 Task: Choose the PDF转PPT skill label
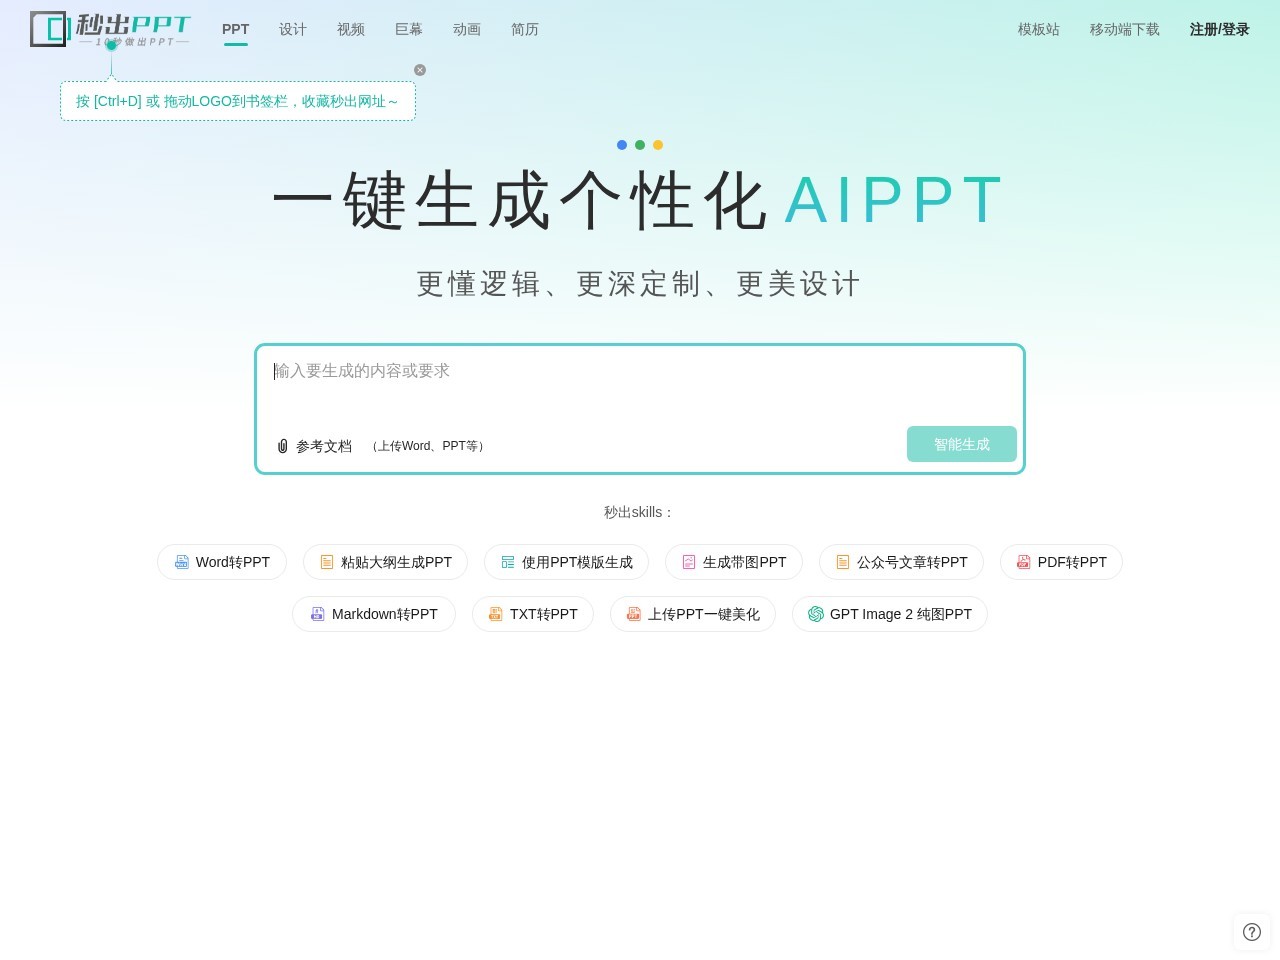[x=1072, y=562]
